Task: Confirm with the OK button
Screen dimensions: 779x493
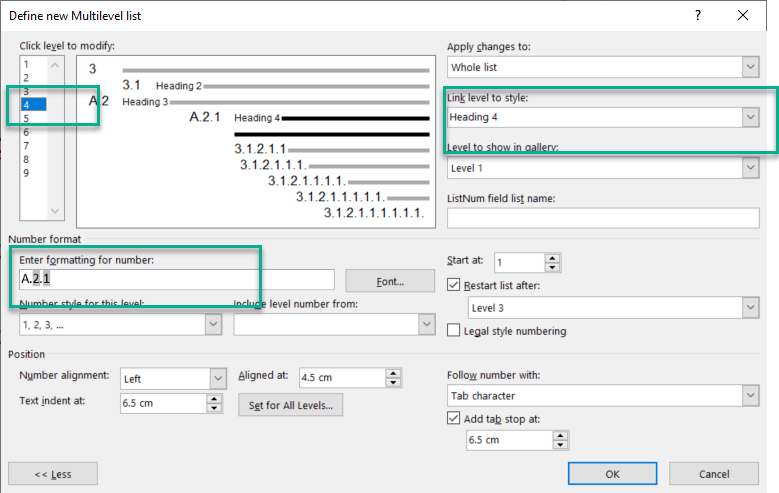Action: (x=613, y=474)
